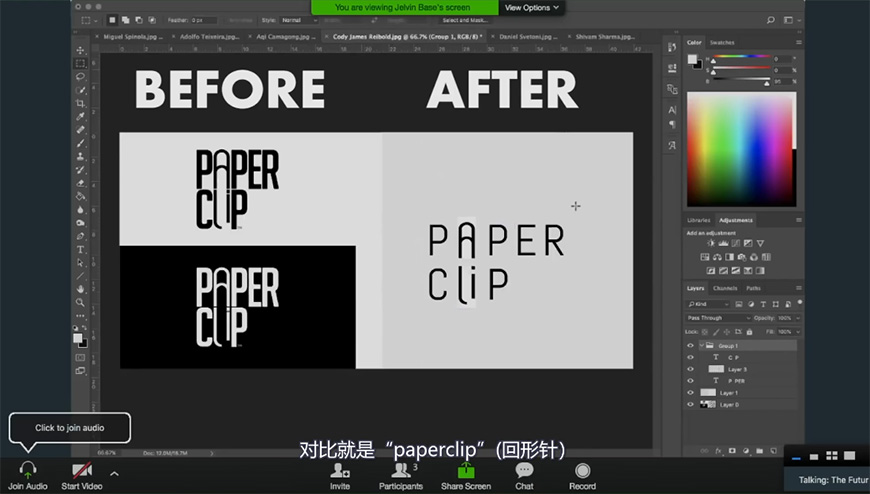Open the Libraries panel tab
This screenshot has height=494, width=870.
click(x=699, y=220)
